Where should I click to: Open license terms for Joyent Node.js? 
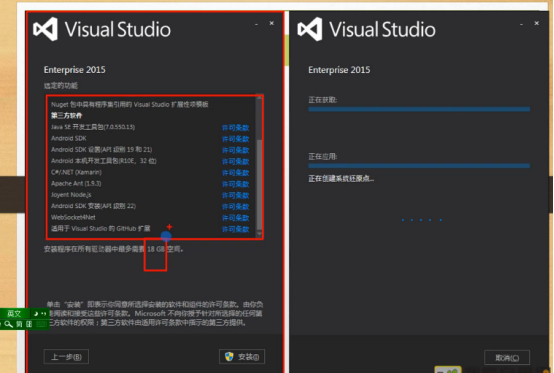235,195
